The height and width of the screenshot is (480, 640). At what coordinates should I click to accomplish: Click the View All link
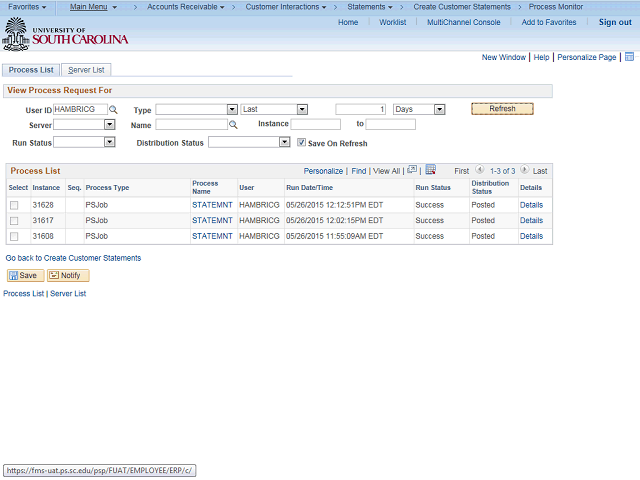click(x=386, y=171)
